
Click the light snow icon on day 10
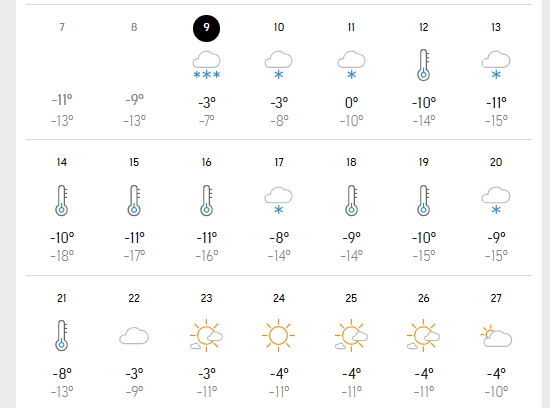279,65
